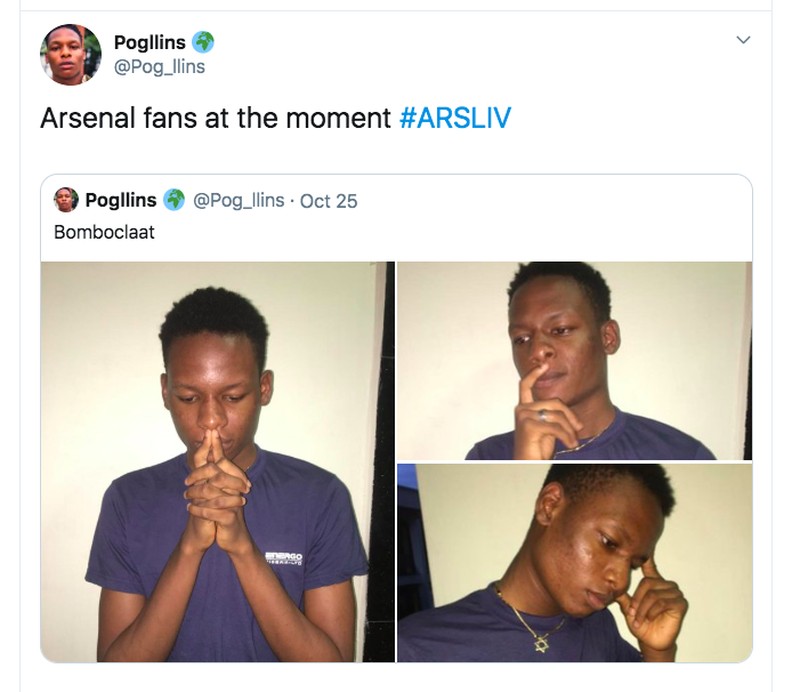Open the tweet options chevron menu
Screen dimensions: 800x692
(x=742, y=40)
